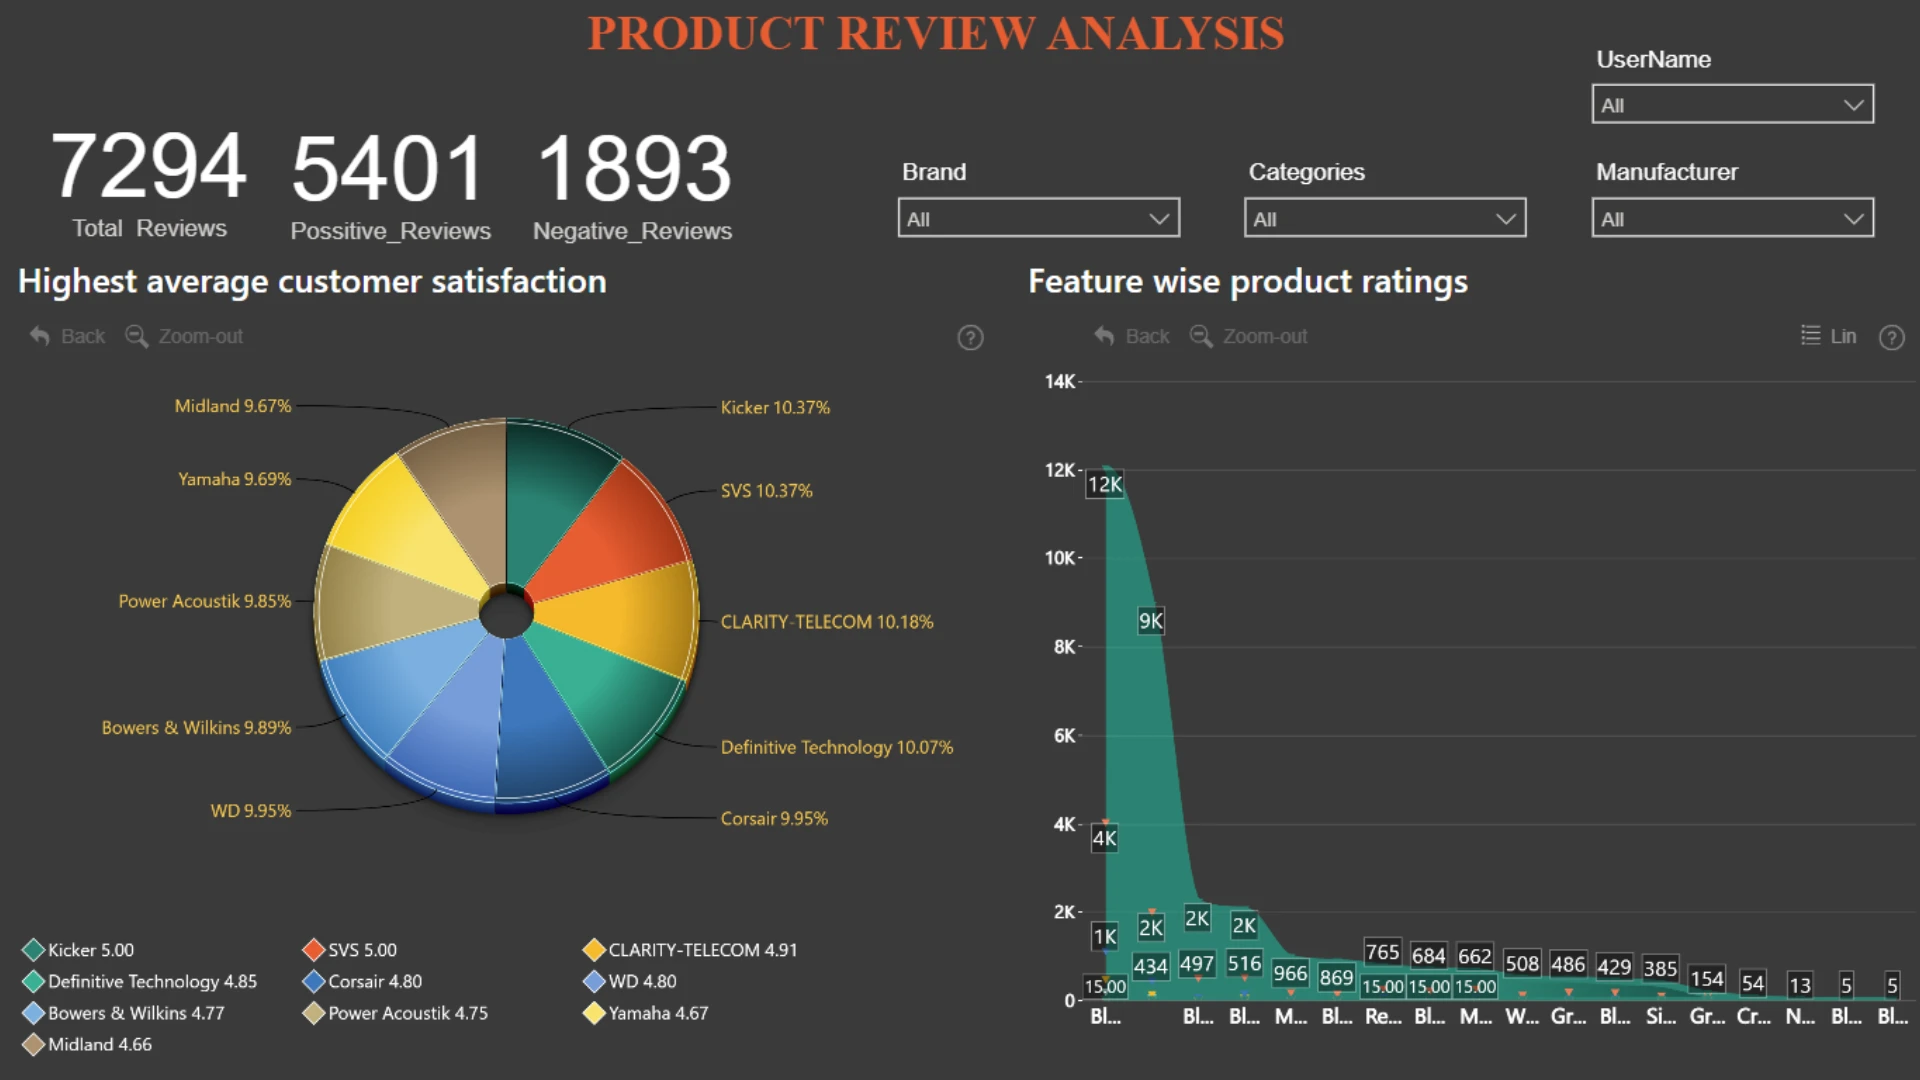This screenshot has height=1080, width=1920.
Task: Click the N... x-axis category label
Action: point(1800,1017)
